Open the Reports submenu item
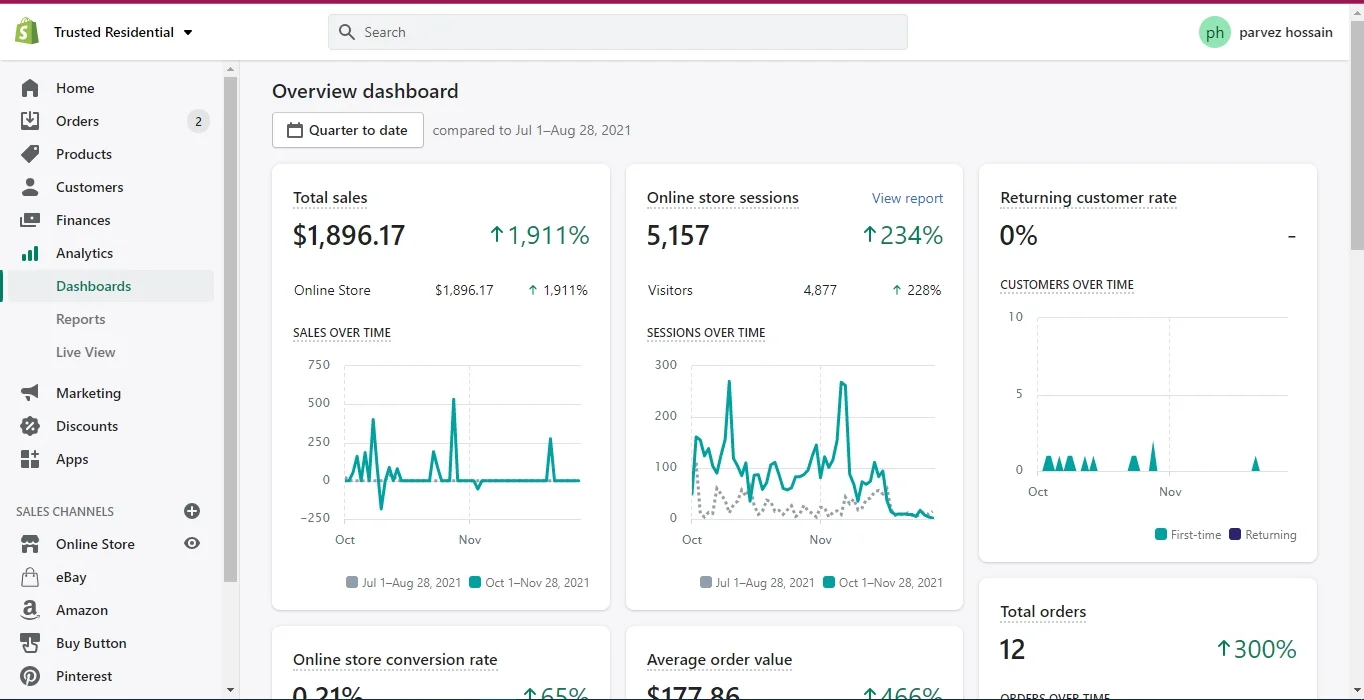 (81, 319)
